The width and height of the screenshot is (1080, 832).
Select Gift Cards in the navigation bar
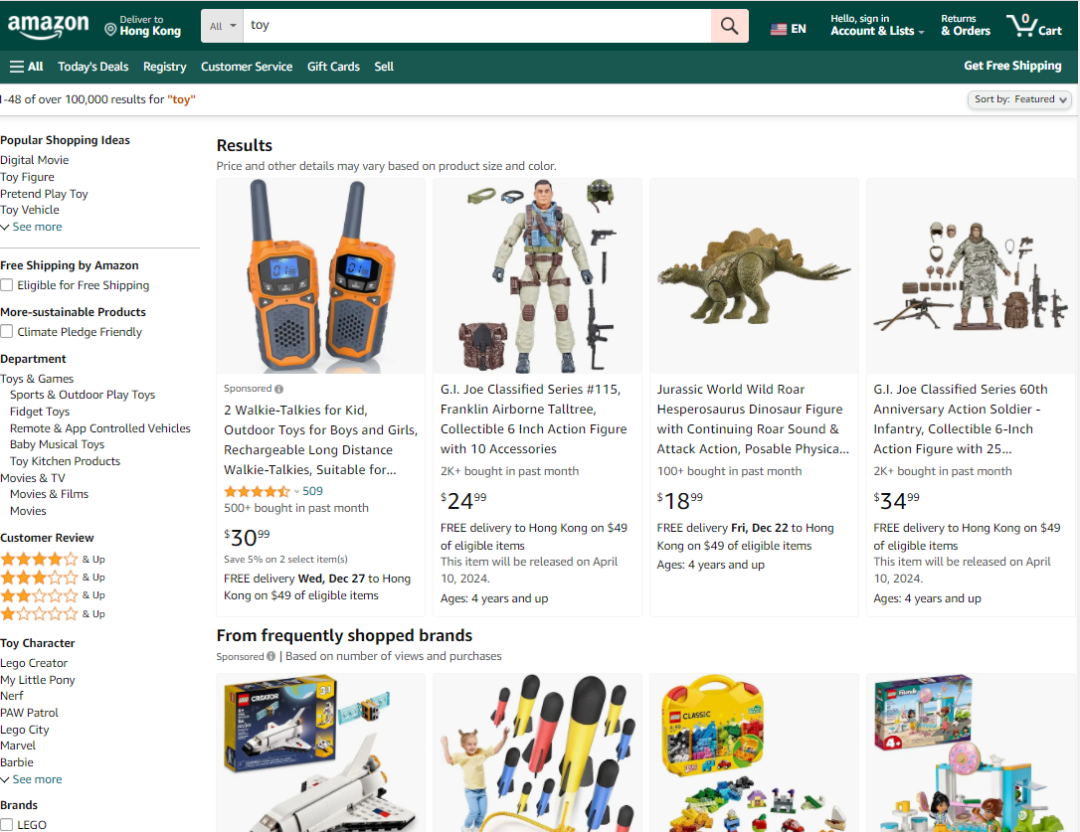point(333,67)
